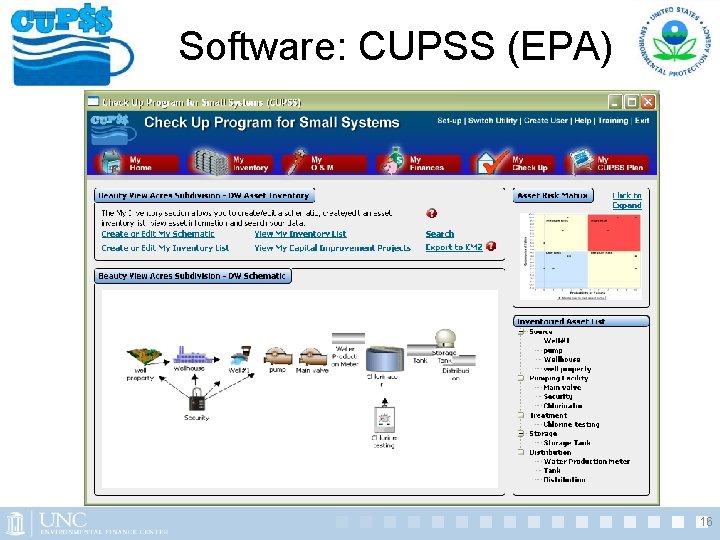Click the Search link
The image size is (720, 540).
point(439,234)
